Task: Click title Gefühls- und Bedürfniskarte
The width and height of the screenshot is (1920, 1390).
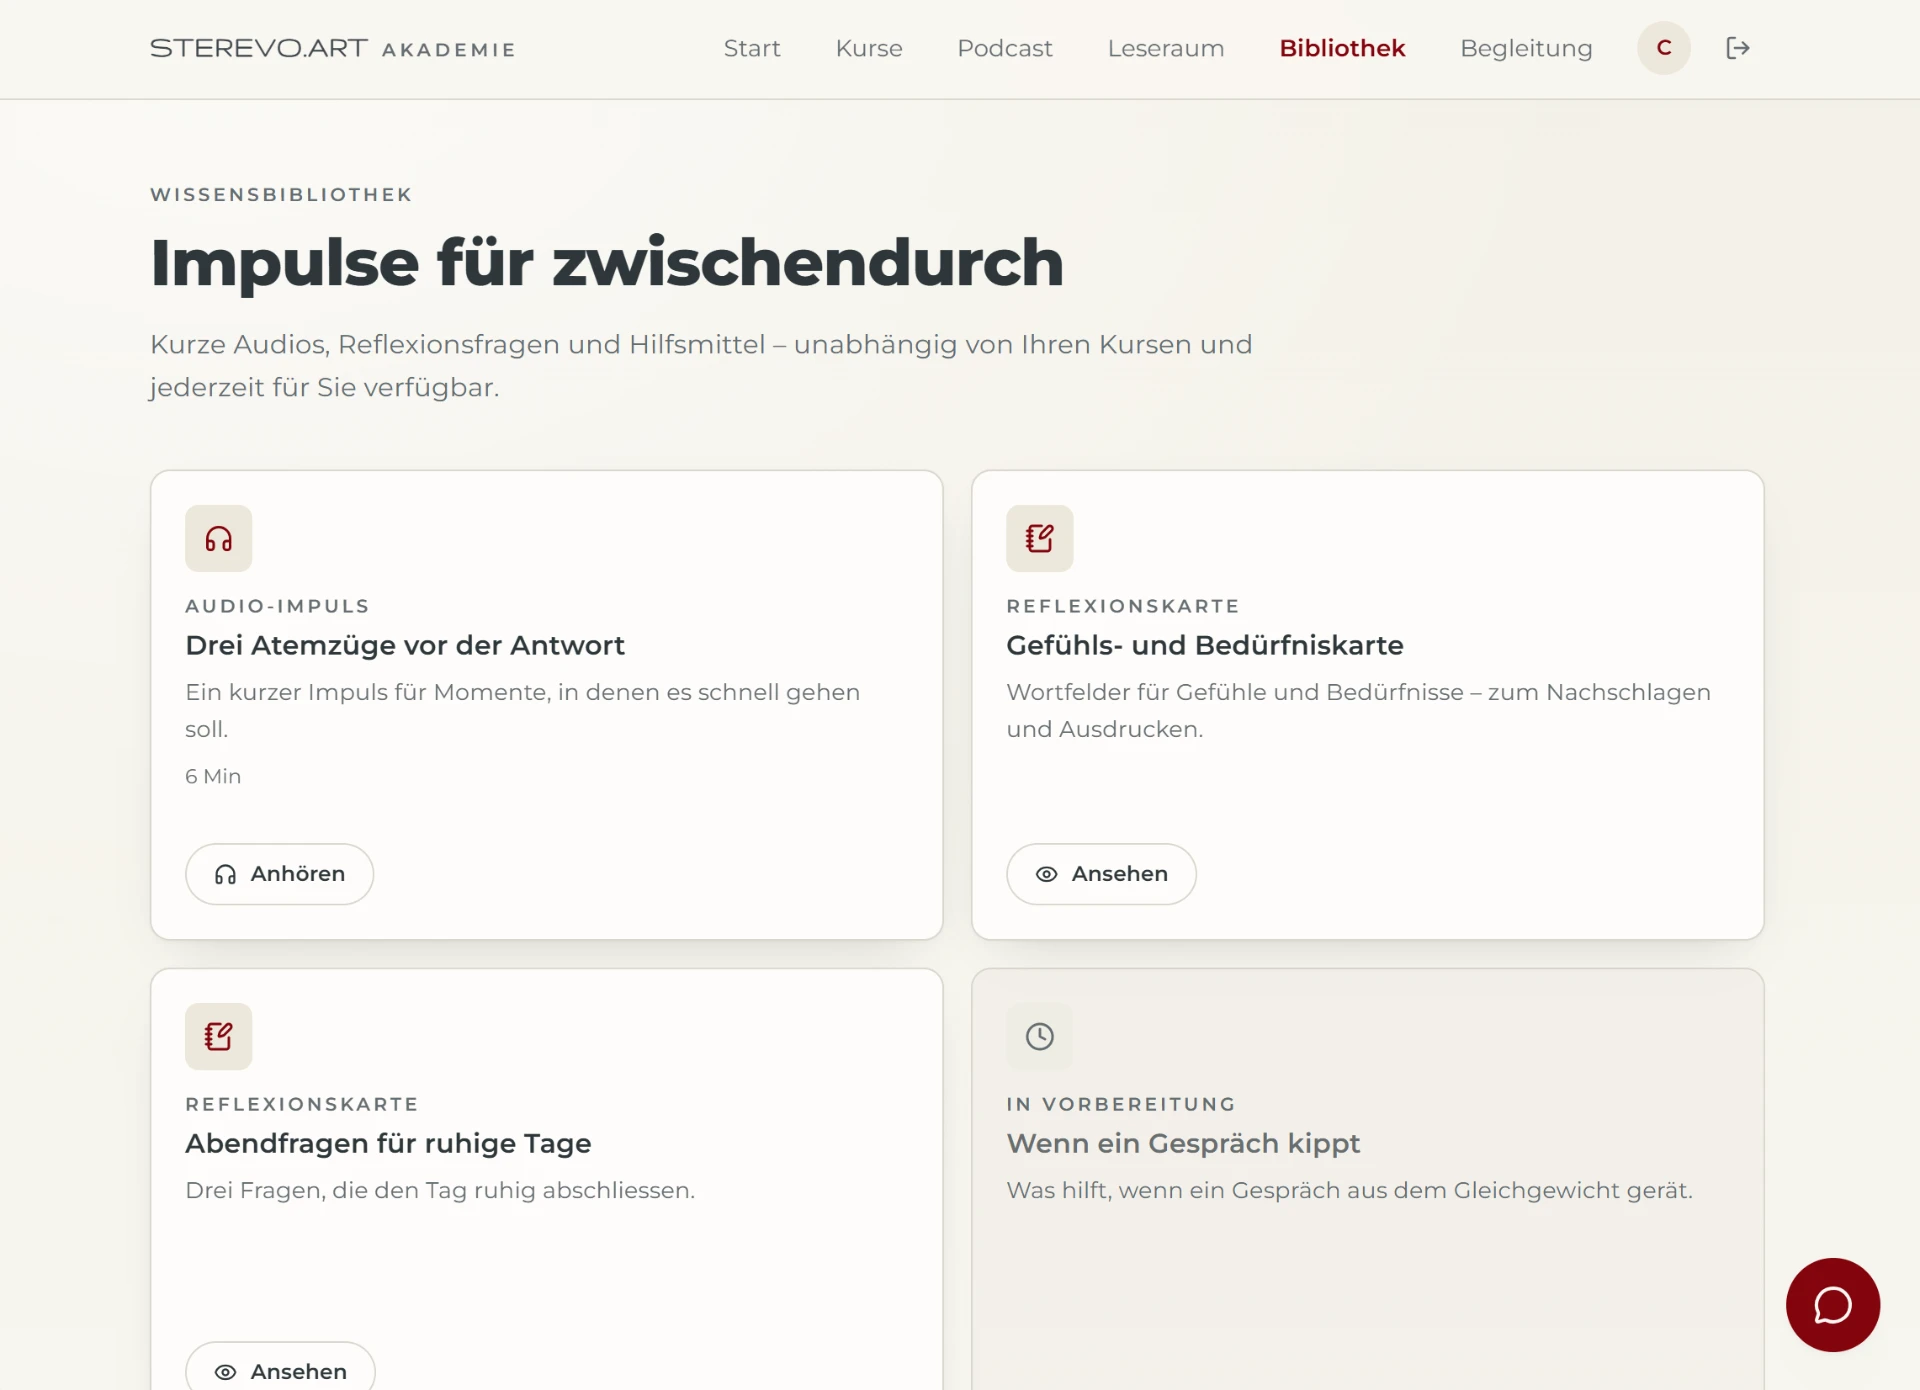Action: click(x=1205, y=645)
